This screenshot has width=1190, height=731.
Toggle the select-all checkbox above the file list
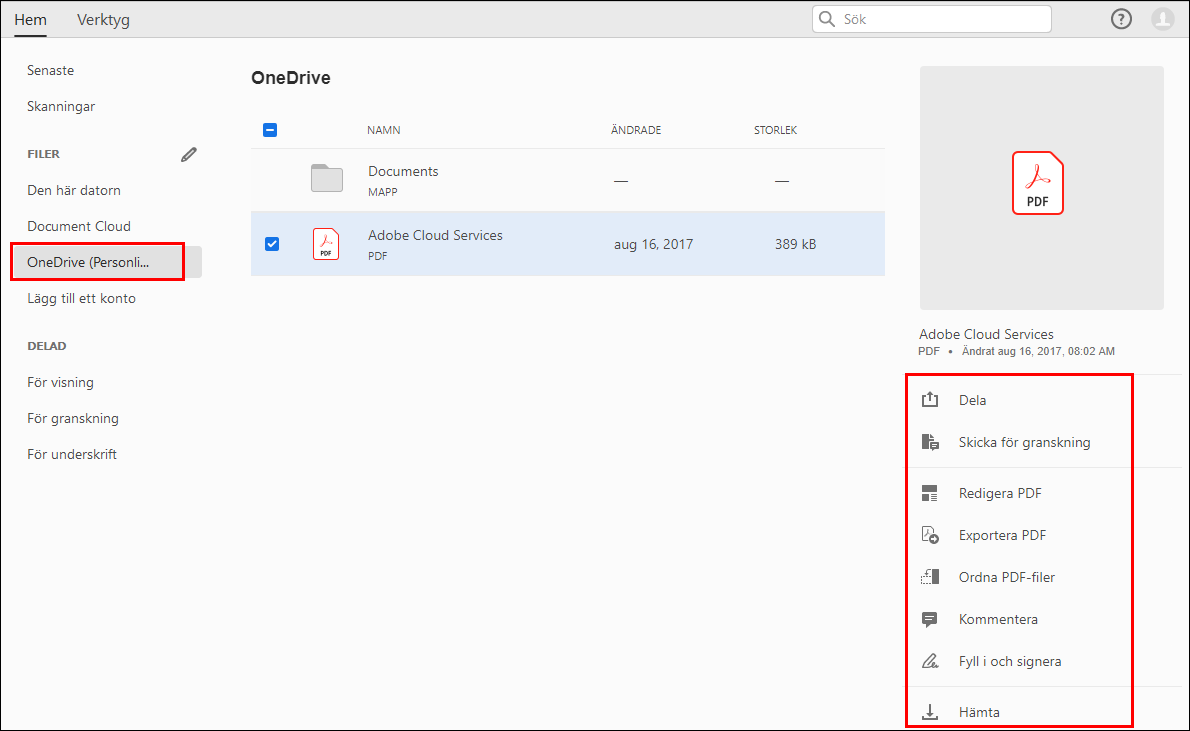270,129
